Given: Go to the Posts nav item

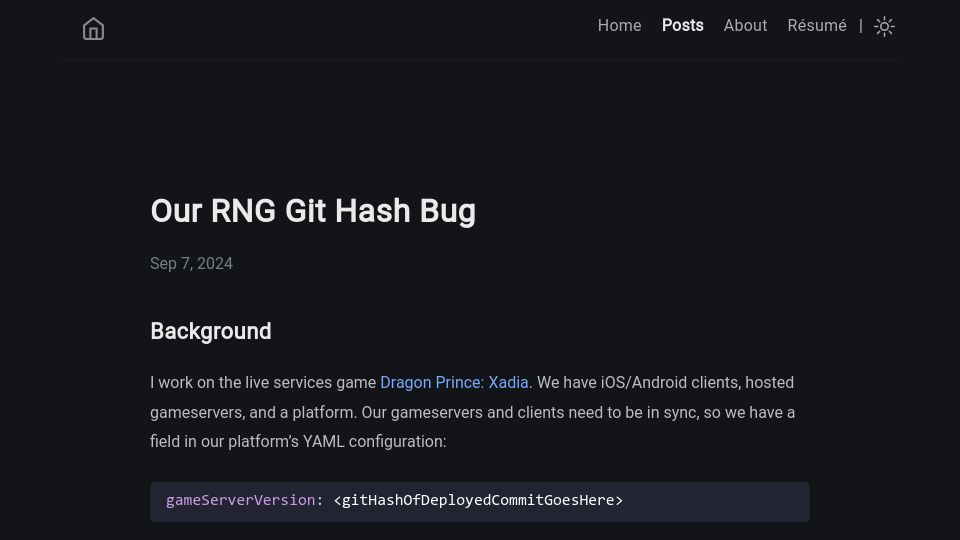Looking at the screenshot, I should coord(682,26).
